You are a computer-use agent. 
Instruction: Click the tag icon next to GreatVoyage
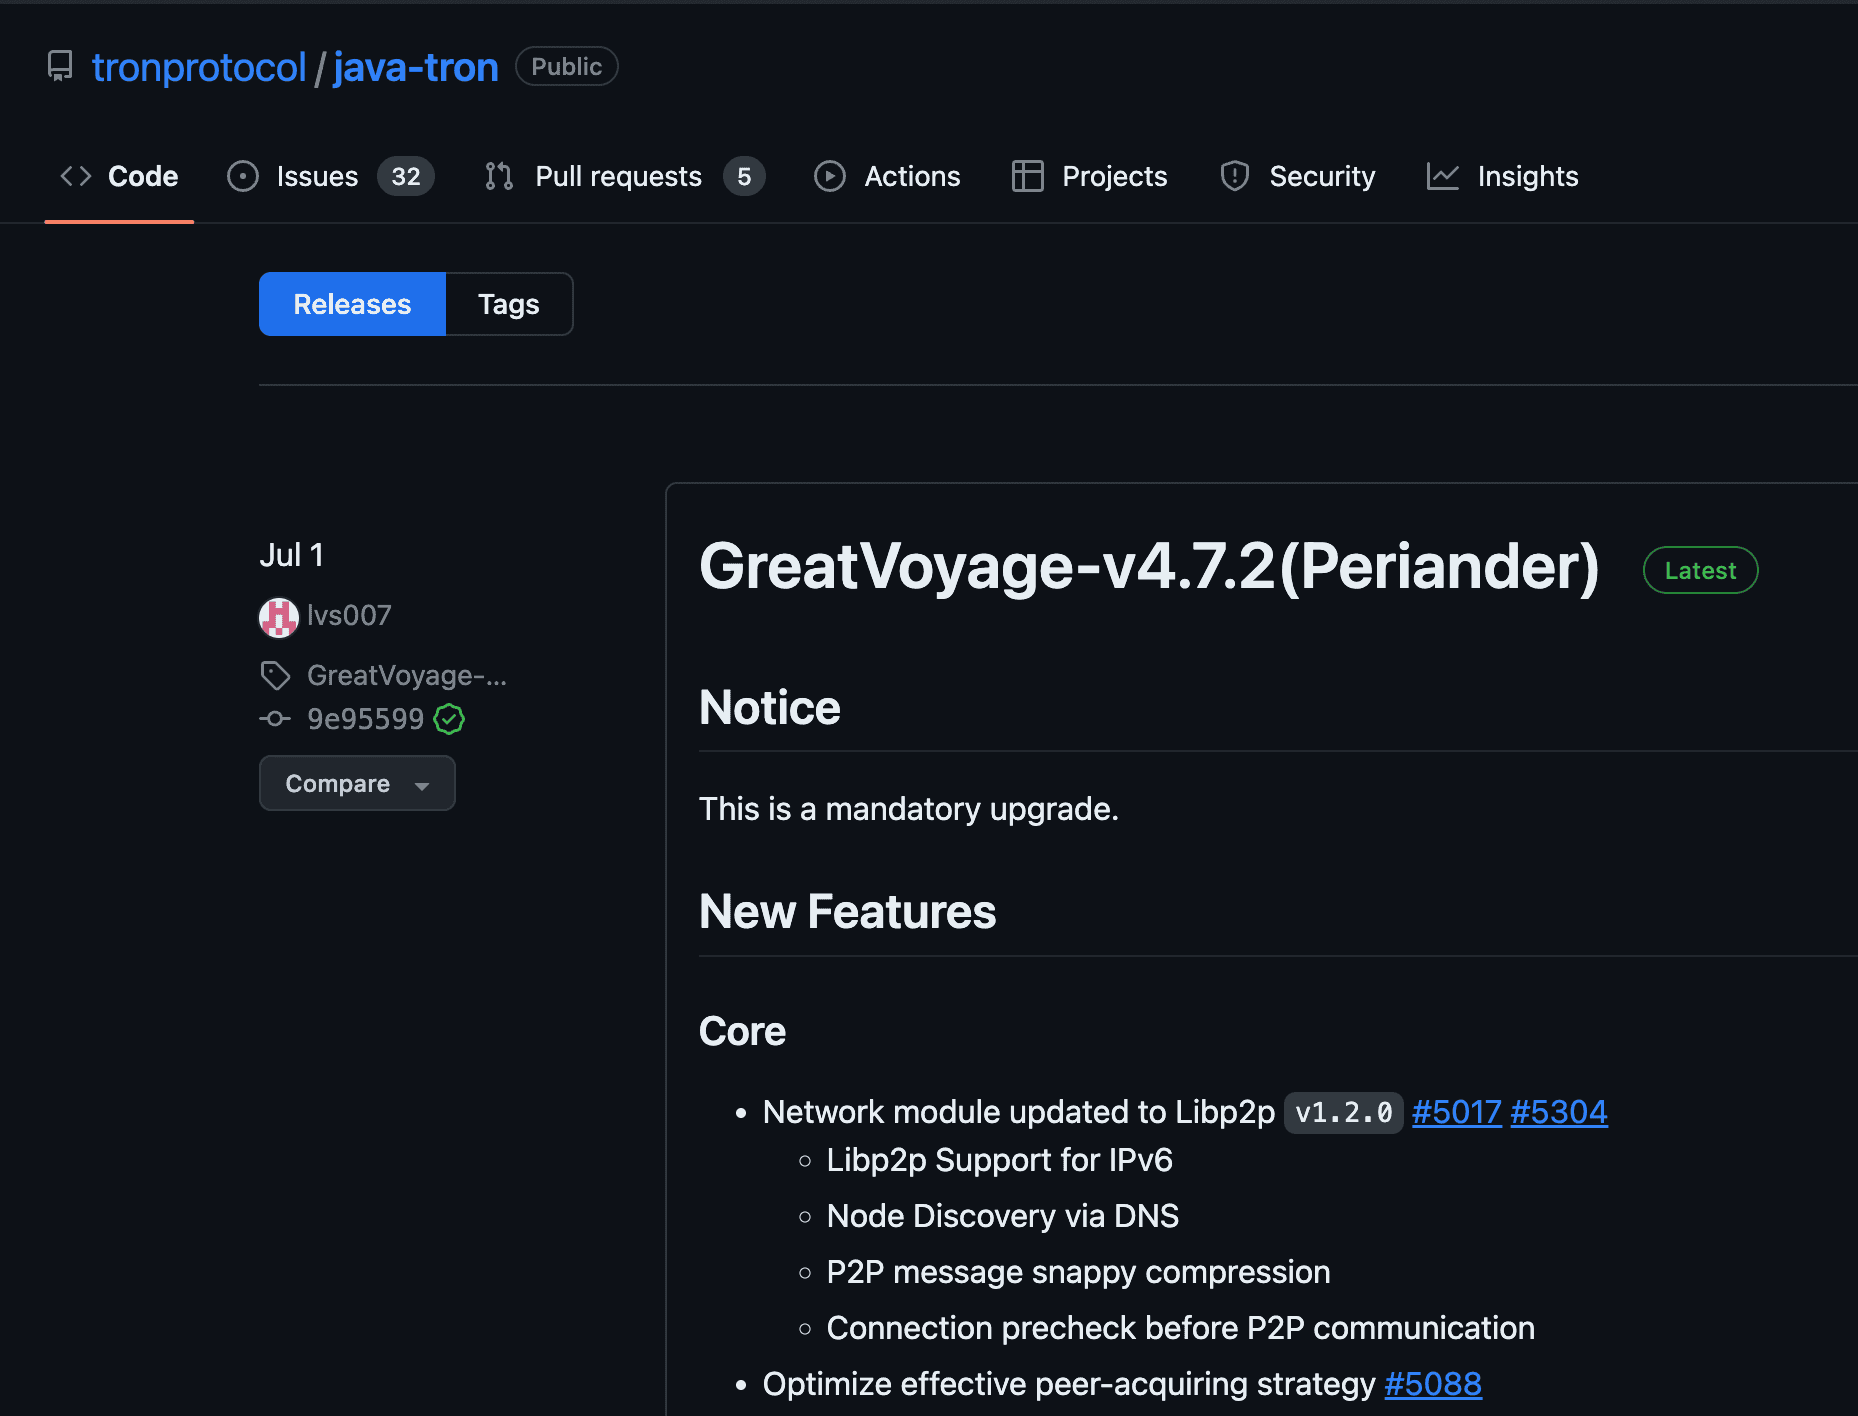tap(275, 675)
